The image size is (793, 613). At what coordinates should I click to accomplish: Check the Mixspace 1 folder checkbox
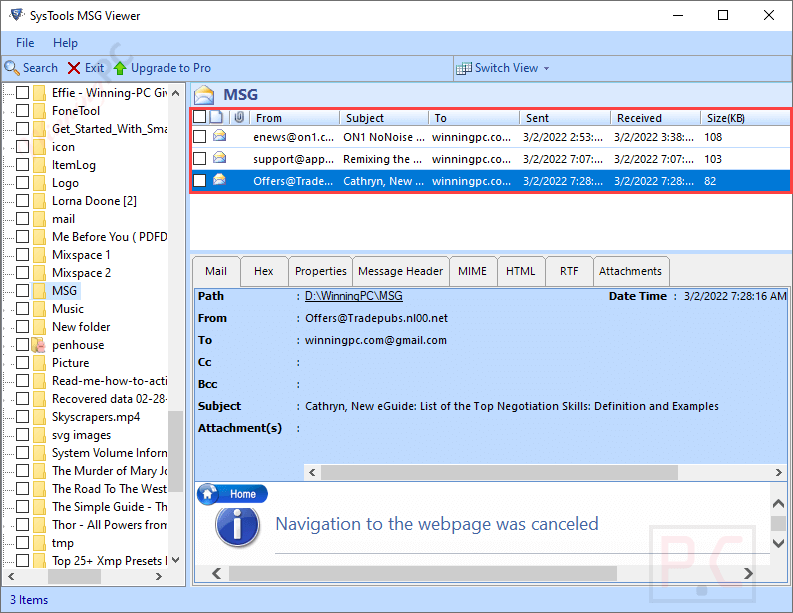tap(22, 255)
